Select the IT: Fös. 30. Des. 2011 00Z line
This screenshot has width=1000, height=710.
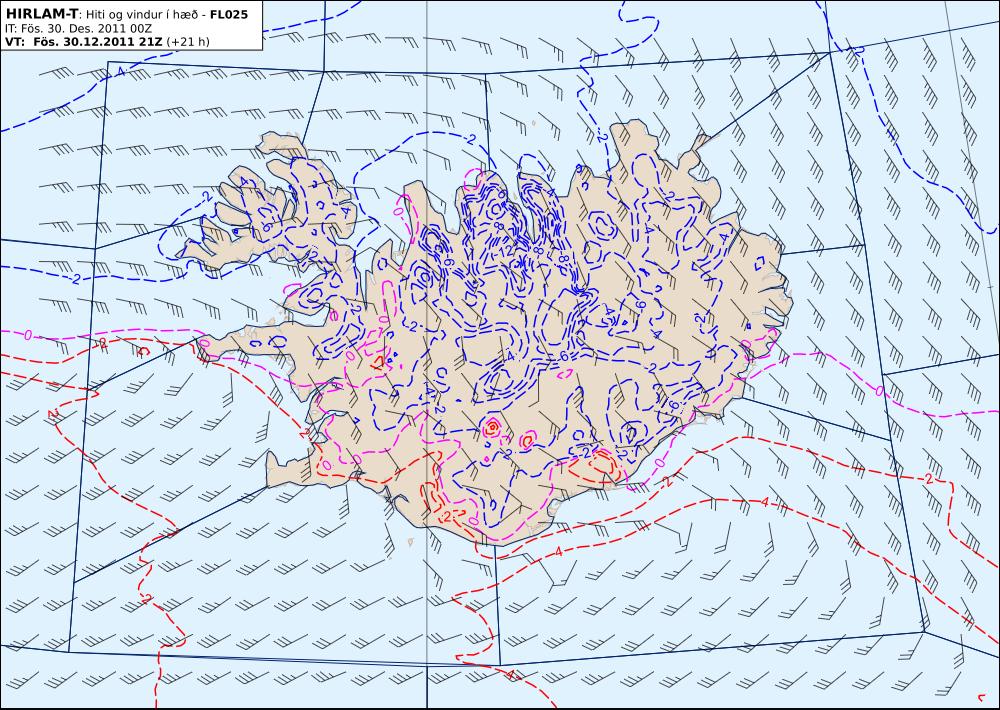(78, 28)
